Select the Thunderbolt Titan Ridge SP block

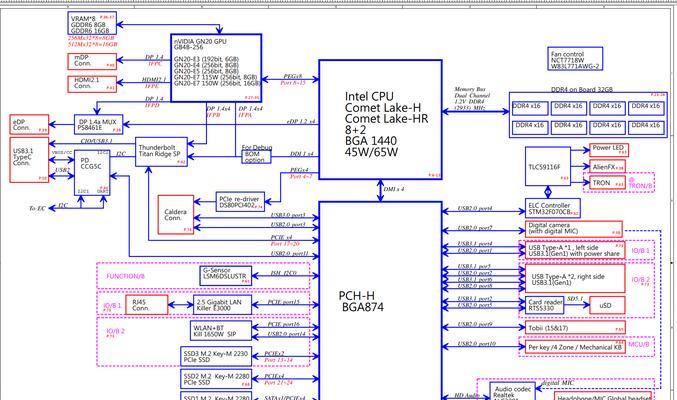(x=161, y=152)
